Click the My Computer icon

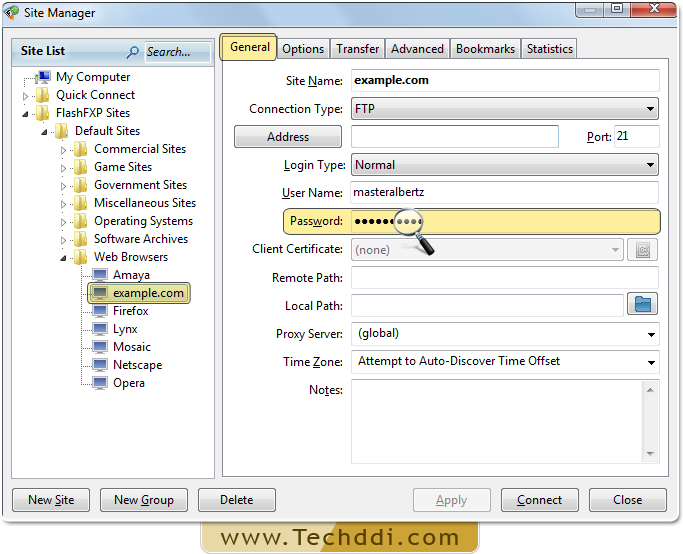click(43, 77)
